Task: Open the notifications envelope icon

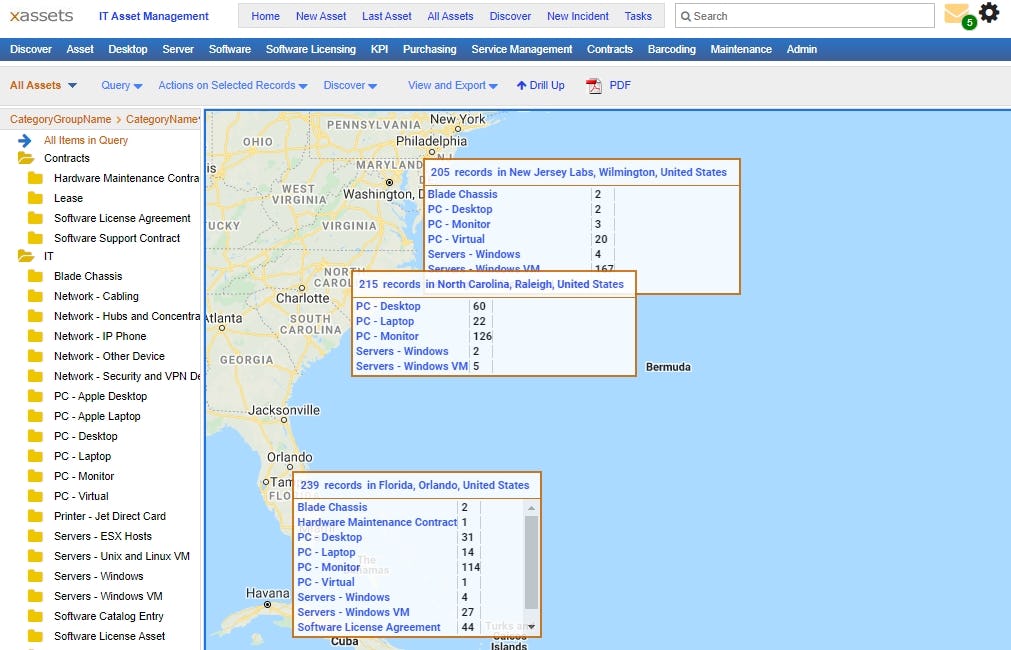Action: (957, 15)
